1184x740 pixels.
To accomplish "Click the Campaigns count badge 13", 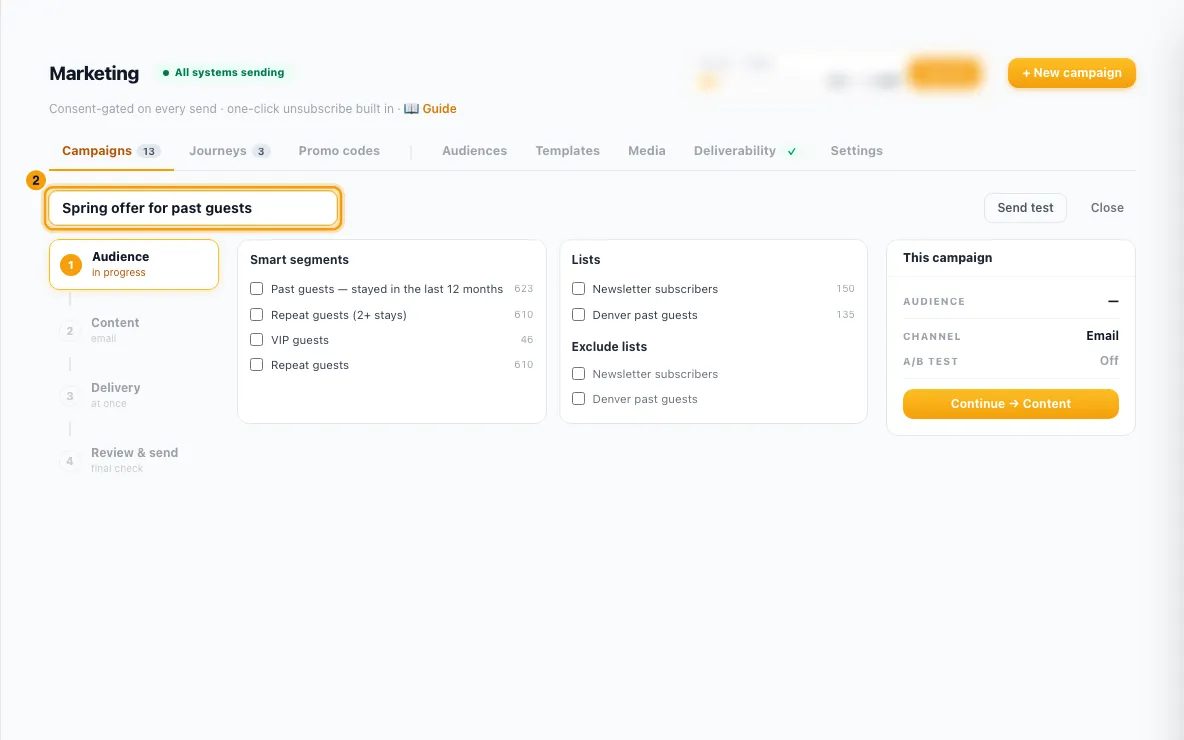I will pyautogui.click(x=149, y=151).
